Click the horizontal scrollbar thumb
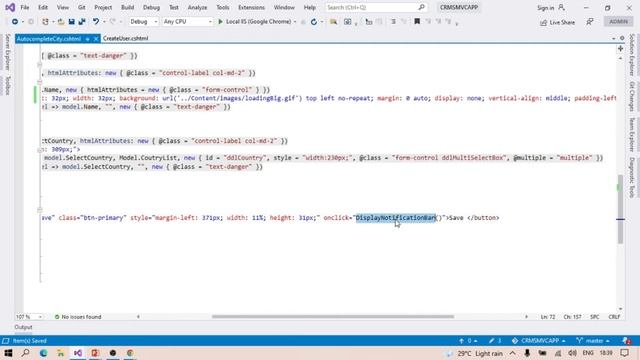The image size is (640, 360). 333,317
